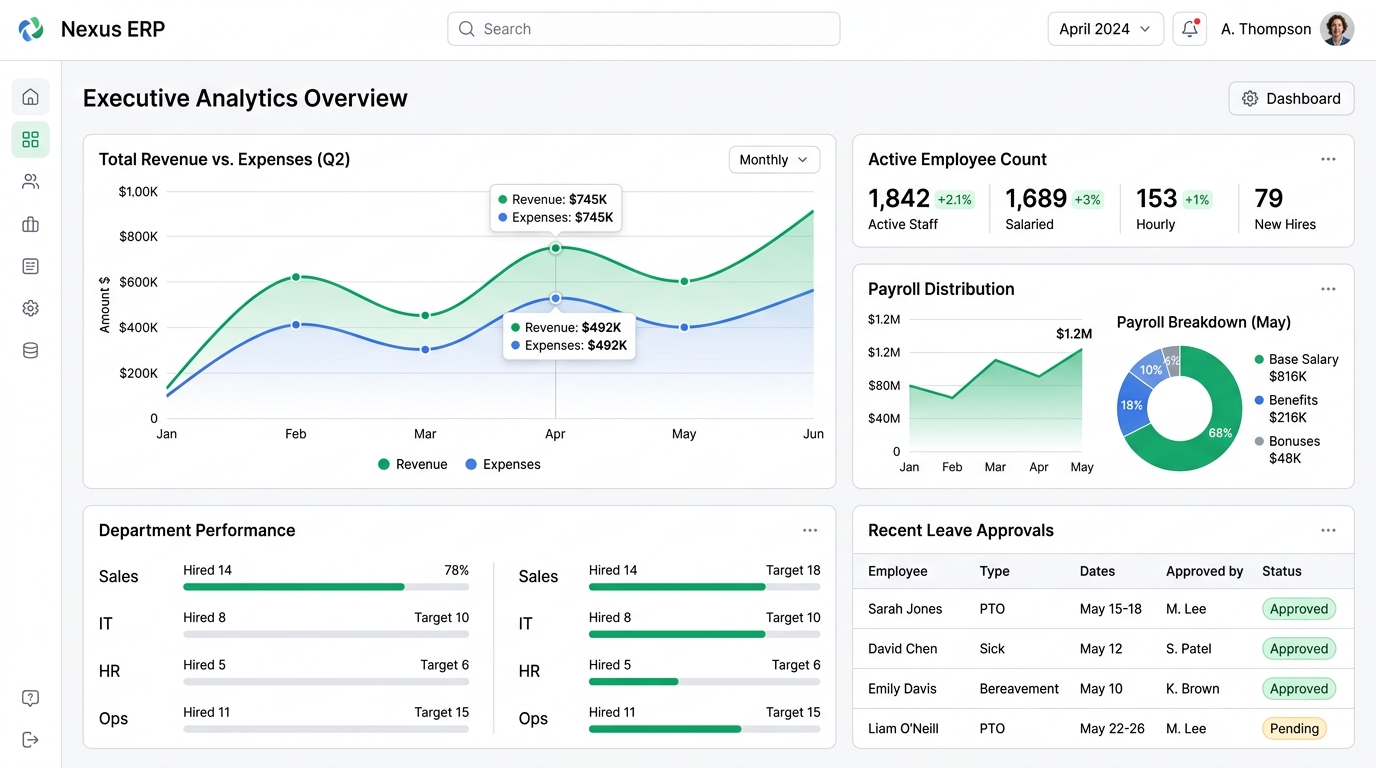Select the David Chen employee name
Screen dimensions: 1376x768
pyautogui.click(x=902, y=649)
